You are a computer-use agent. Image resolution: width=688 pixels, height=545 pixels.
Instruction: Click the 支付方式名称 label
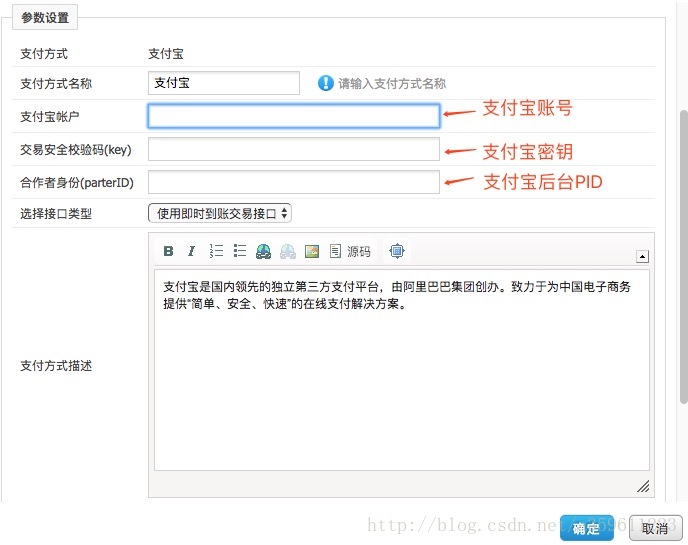(x=56, y=83)
